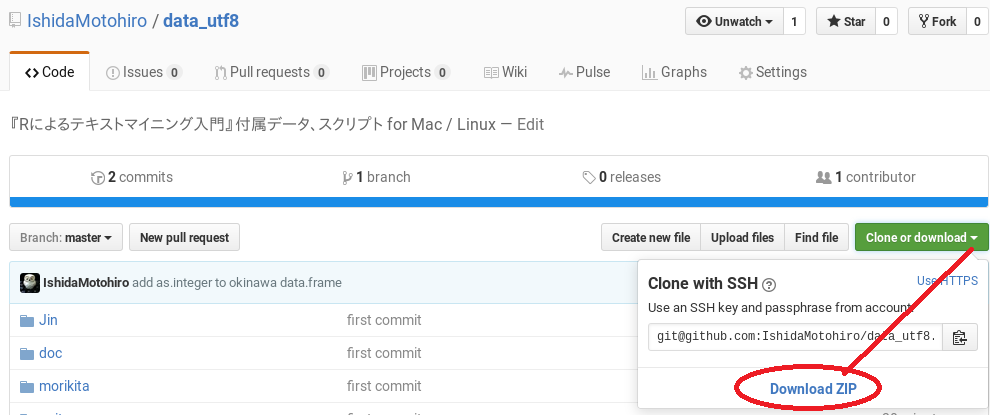
Task: View the 2 commits history
Action: click(x=132, y=177)
